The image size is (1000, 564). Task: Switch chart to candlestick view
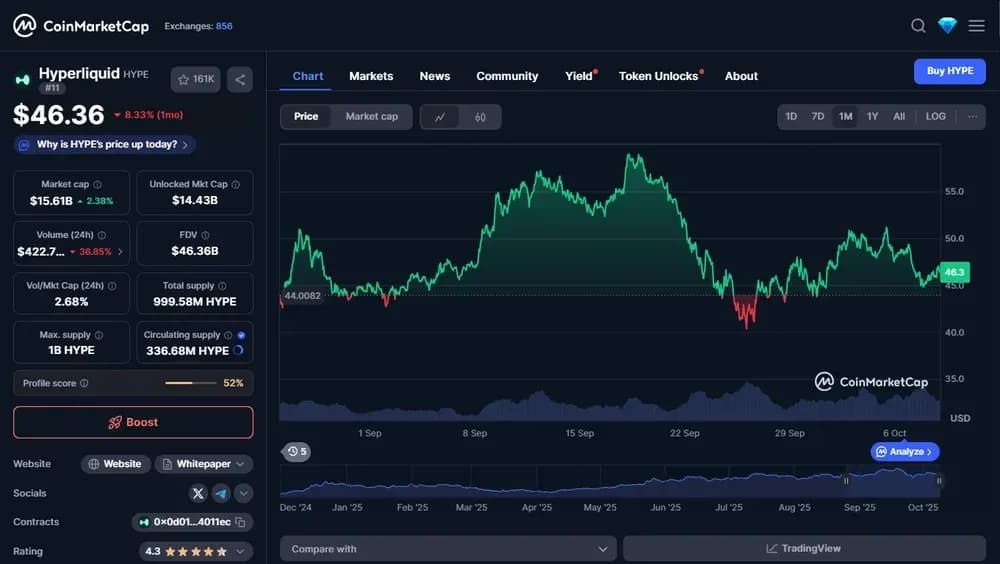(x=480, y=117)
